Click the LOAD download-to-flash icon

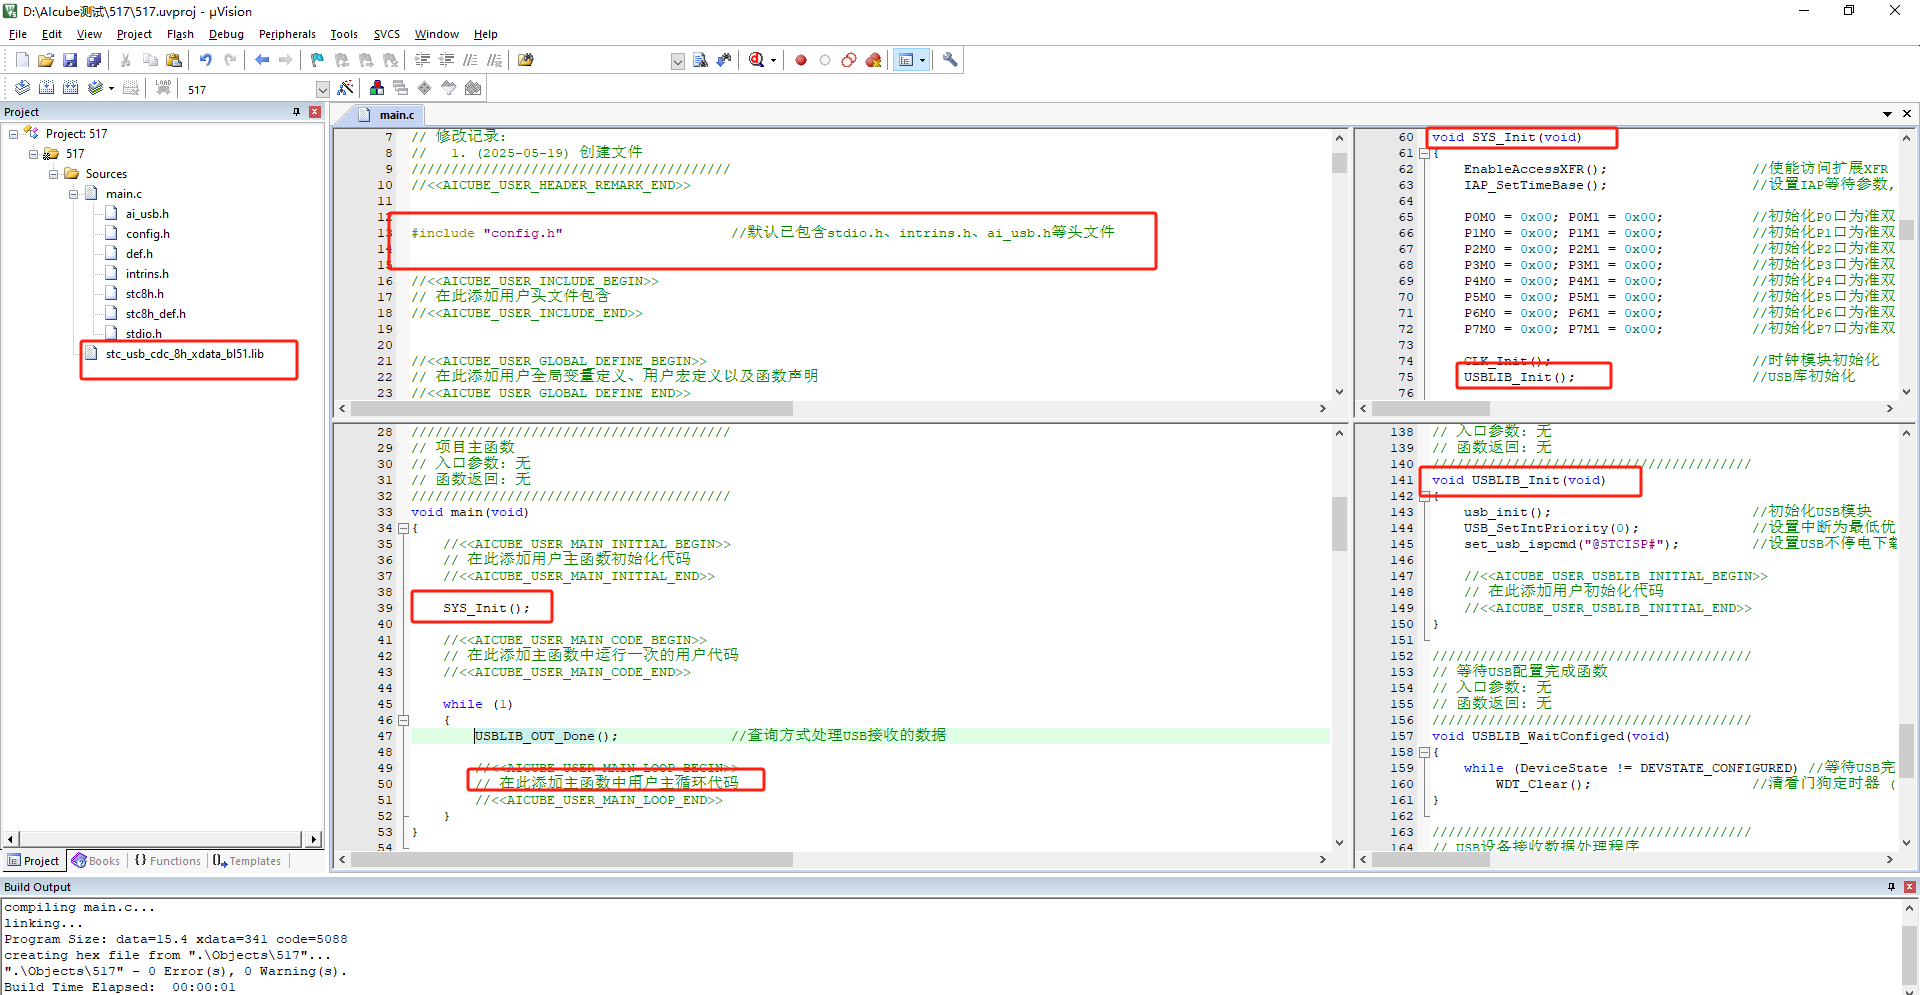click(x=163, y=88)
